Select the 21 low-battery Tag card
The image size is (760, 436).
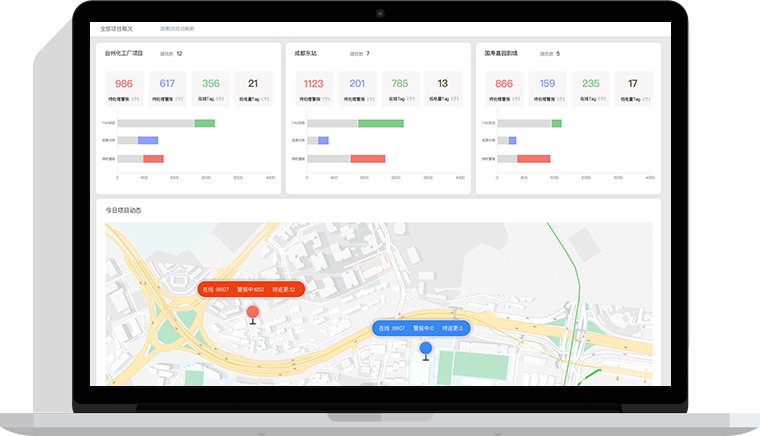[253, 88]
